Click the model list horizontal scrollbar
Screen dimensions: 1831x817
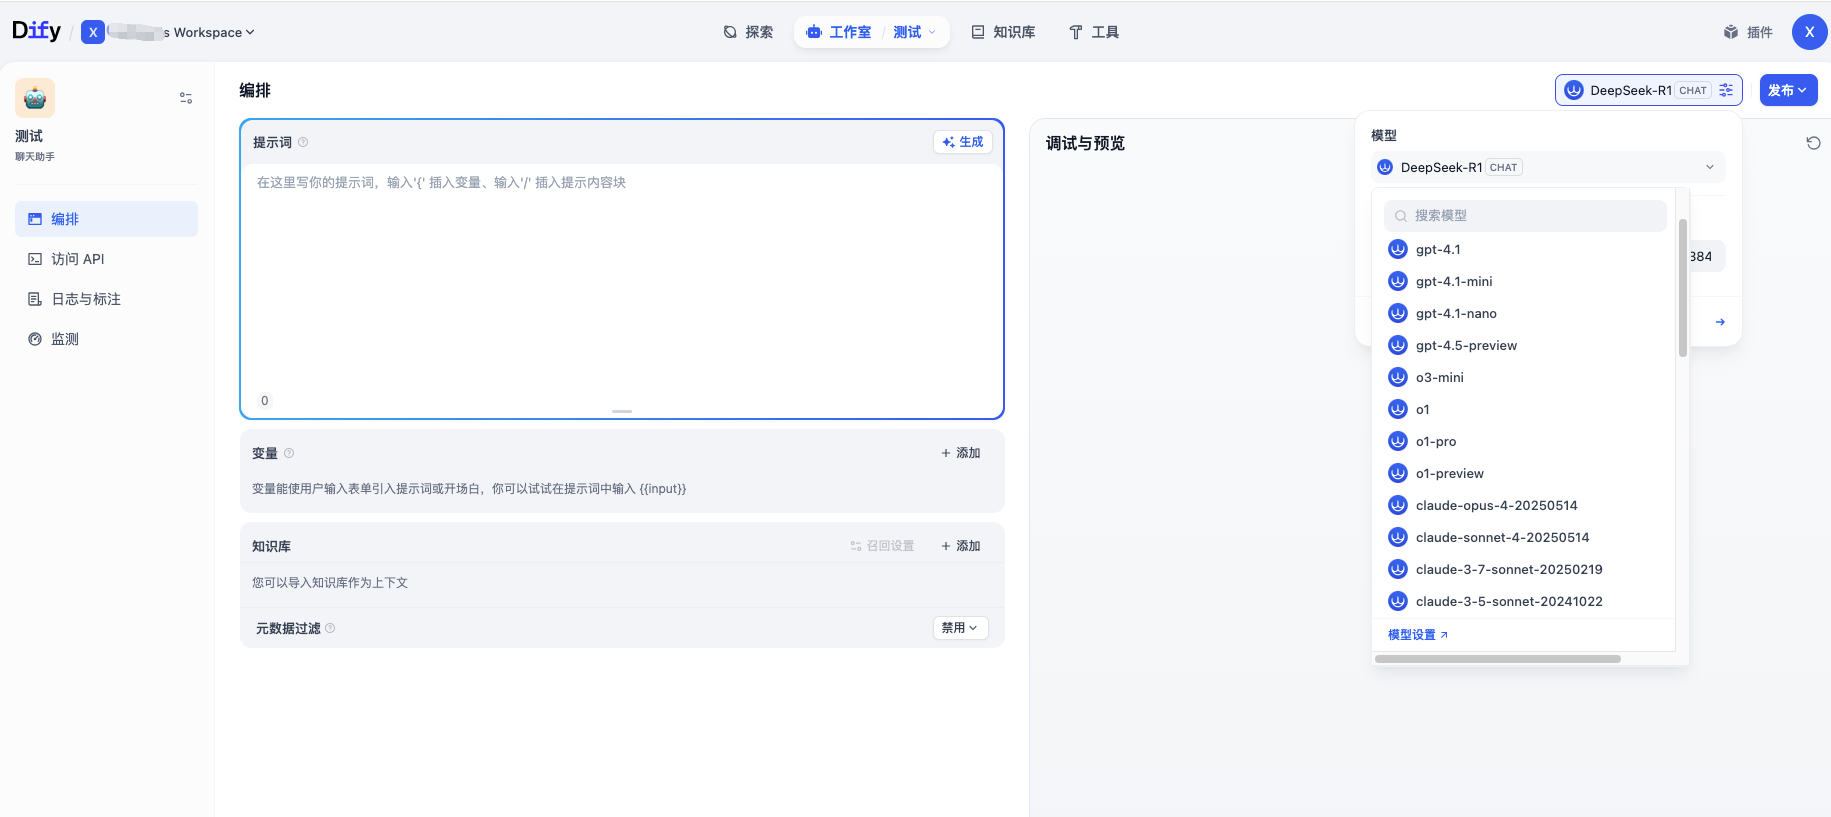click(1498, 659)
